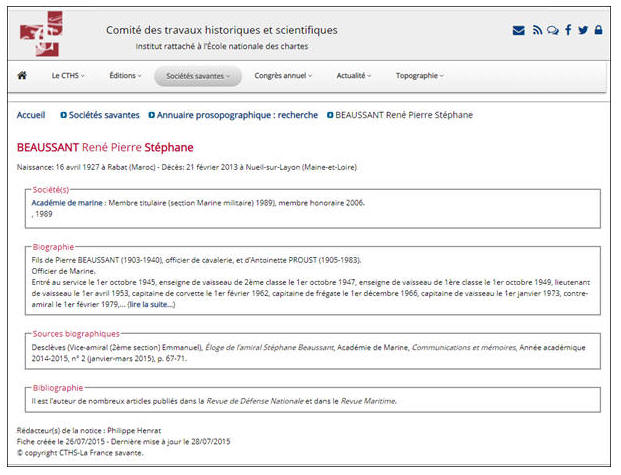Open the Twitter bird icon

583,30
